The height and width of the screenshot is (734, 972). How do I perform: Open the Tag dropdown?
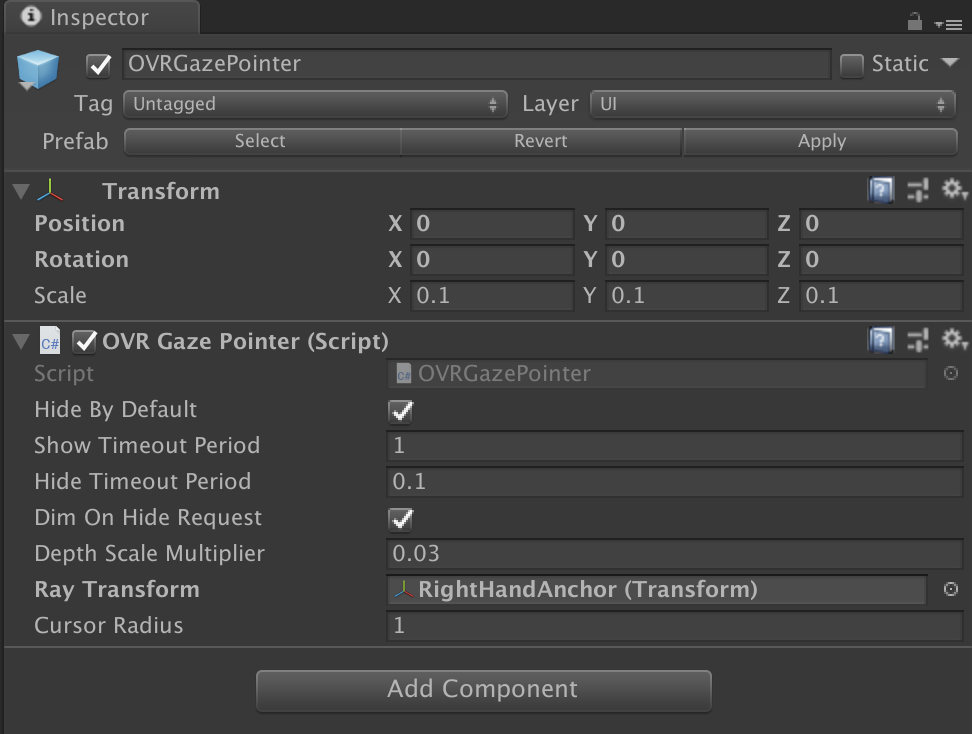point(314,103)
